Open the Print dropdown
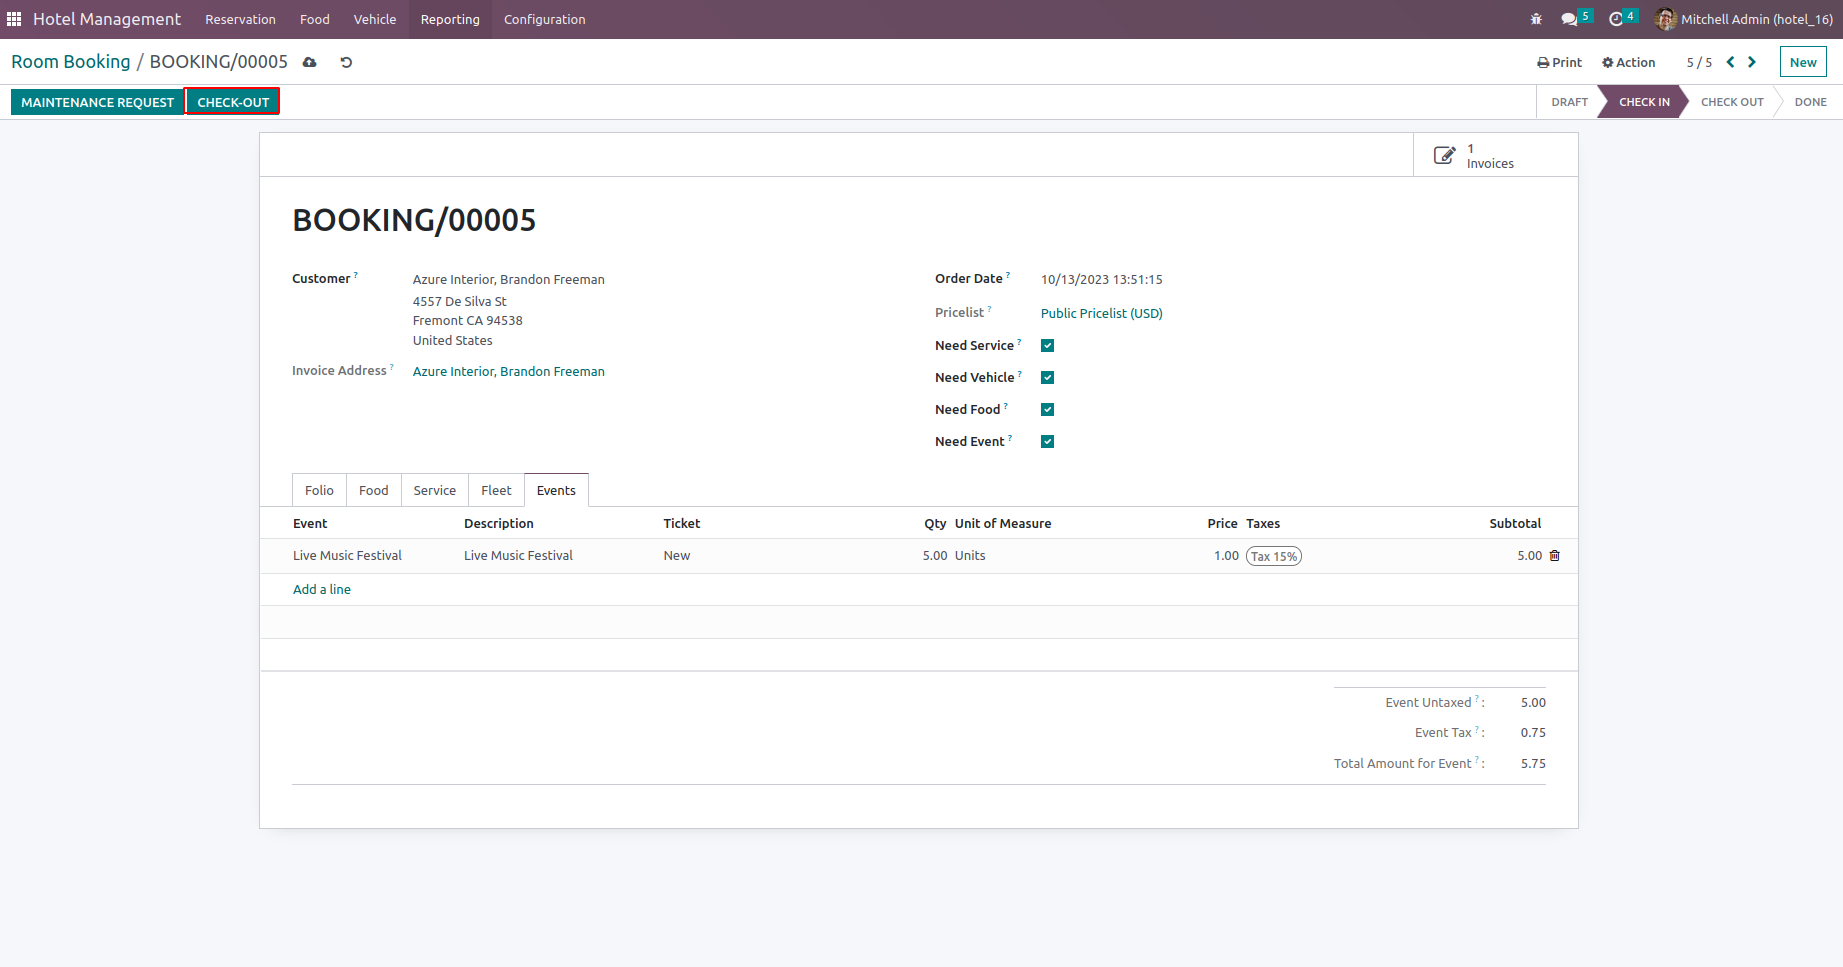This screenshot has height=967, width=1843. pos(1559,62)
